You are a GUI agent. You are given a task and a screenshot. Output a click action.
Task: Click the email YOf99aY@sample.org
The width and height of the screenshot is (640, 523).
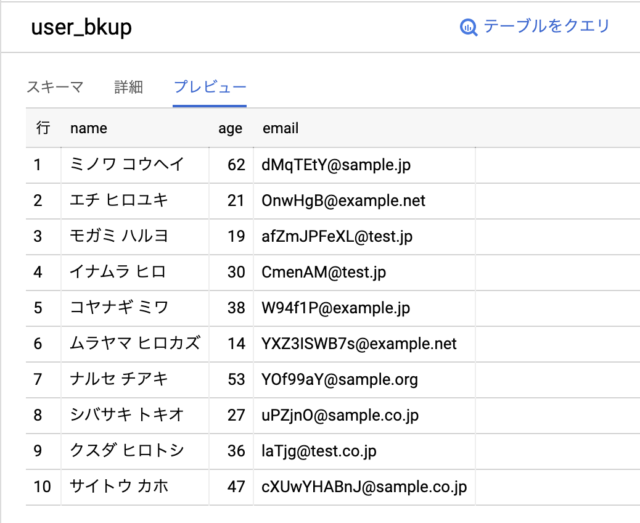point(340,380)
